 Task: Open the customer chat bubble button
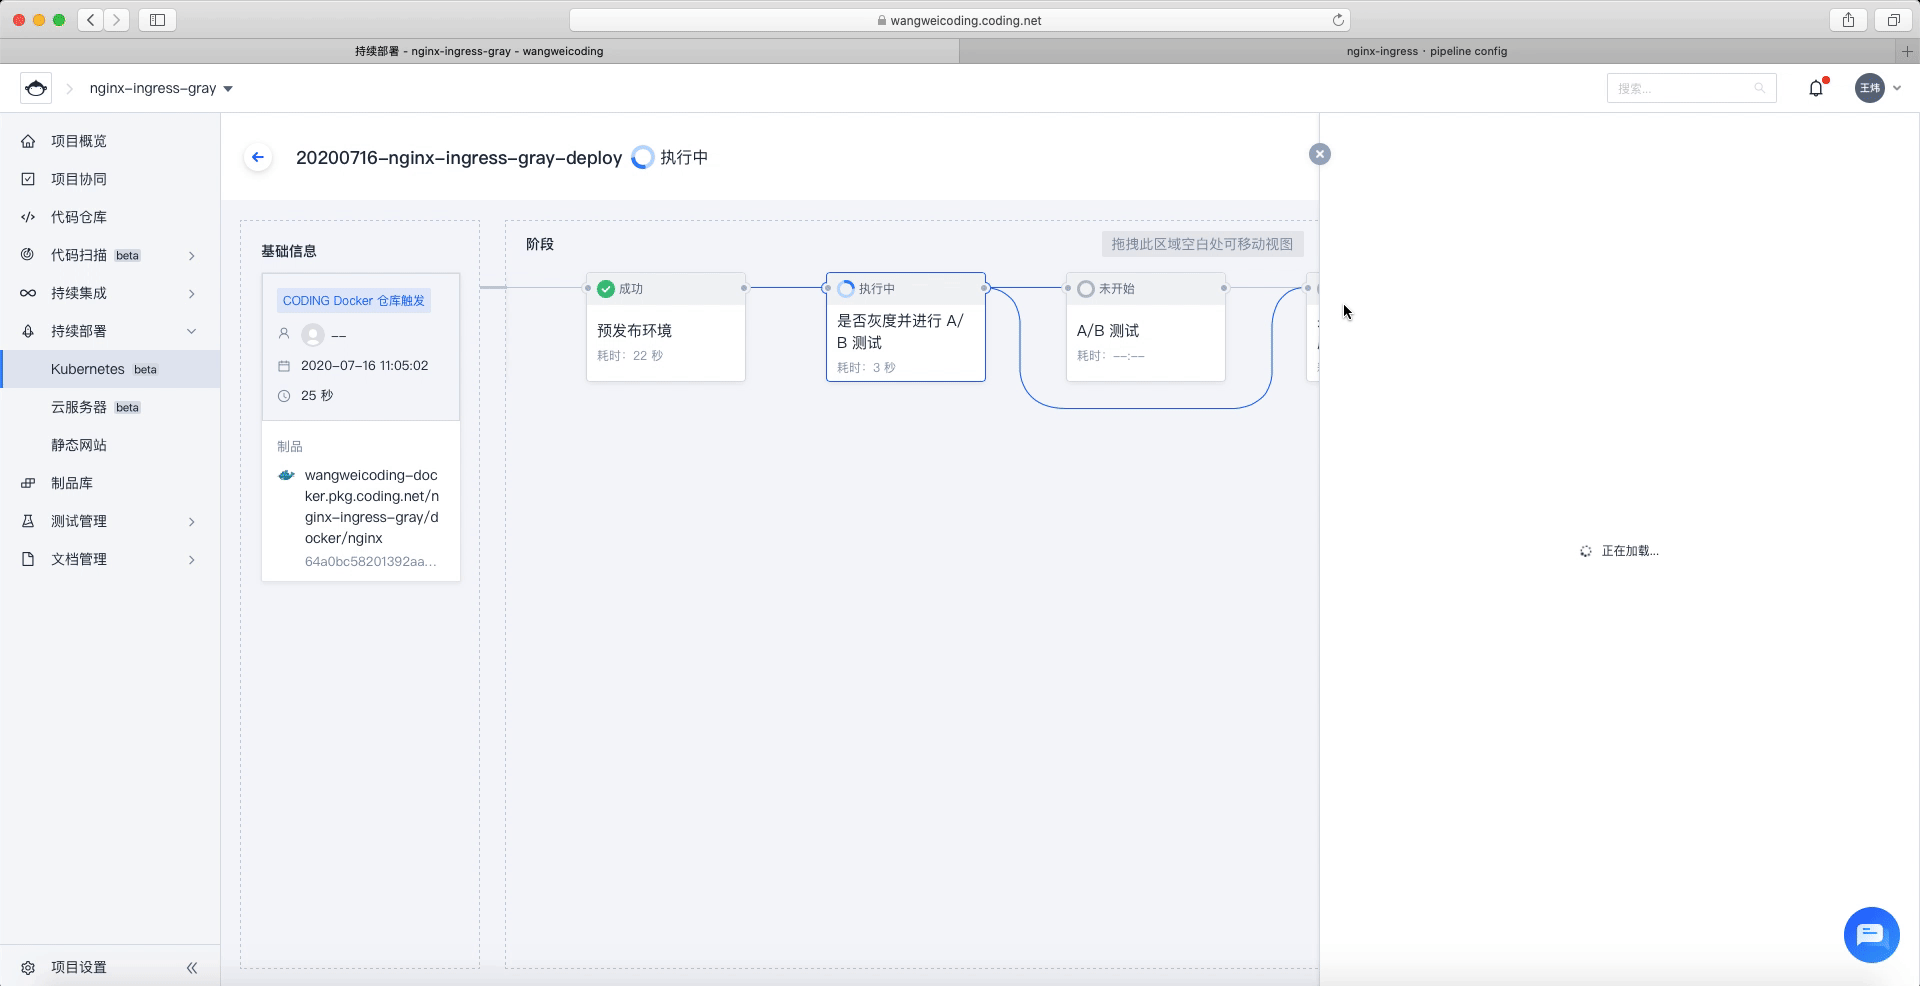pyautogui.click(x=1871, y=935)
